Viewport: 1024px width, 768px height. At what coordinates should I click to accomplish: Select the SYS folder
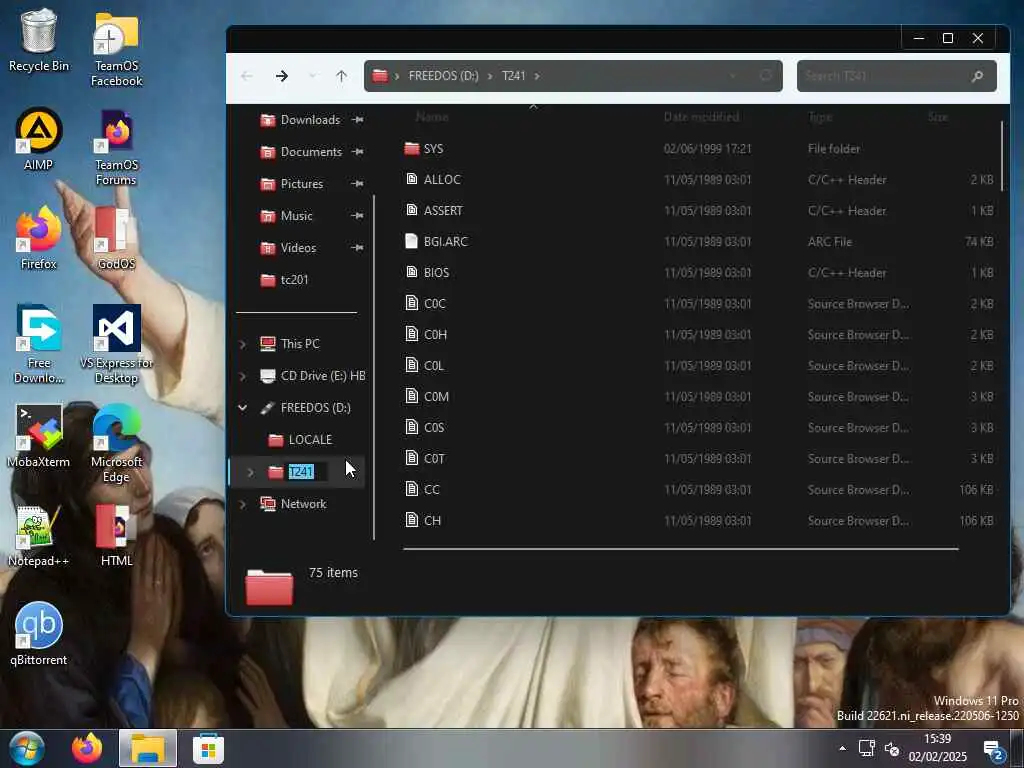pos(699,149)
